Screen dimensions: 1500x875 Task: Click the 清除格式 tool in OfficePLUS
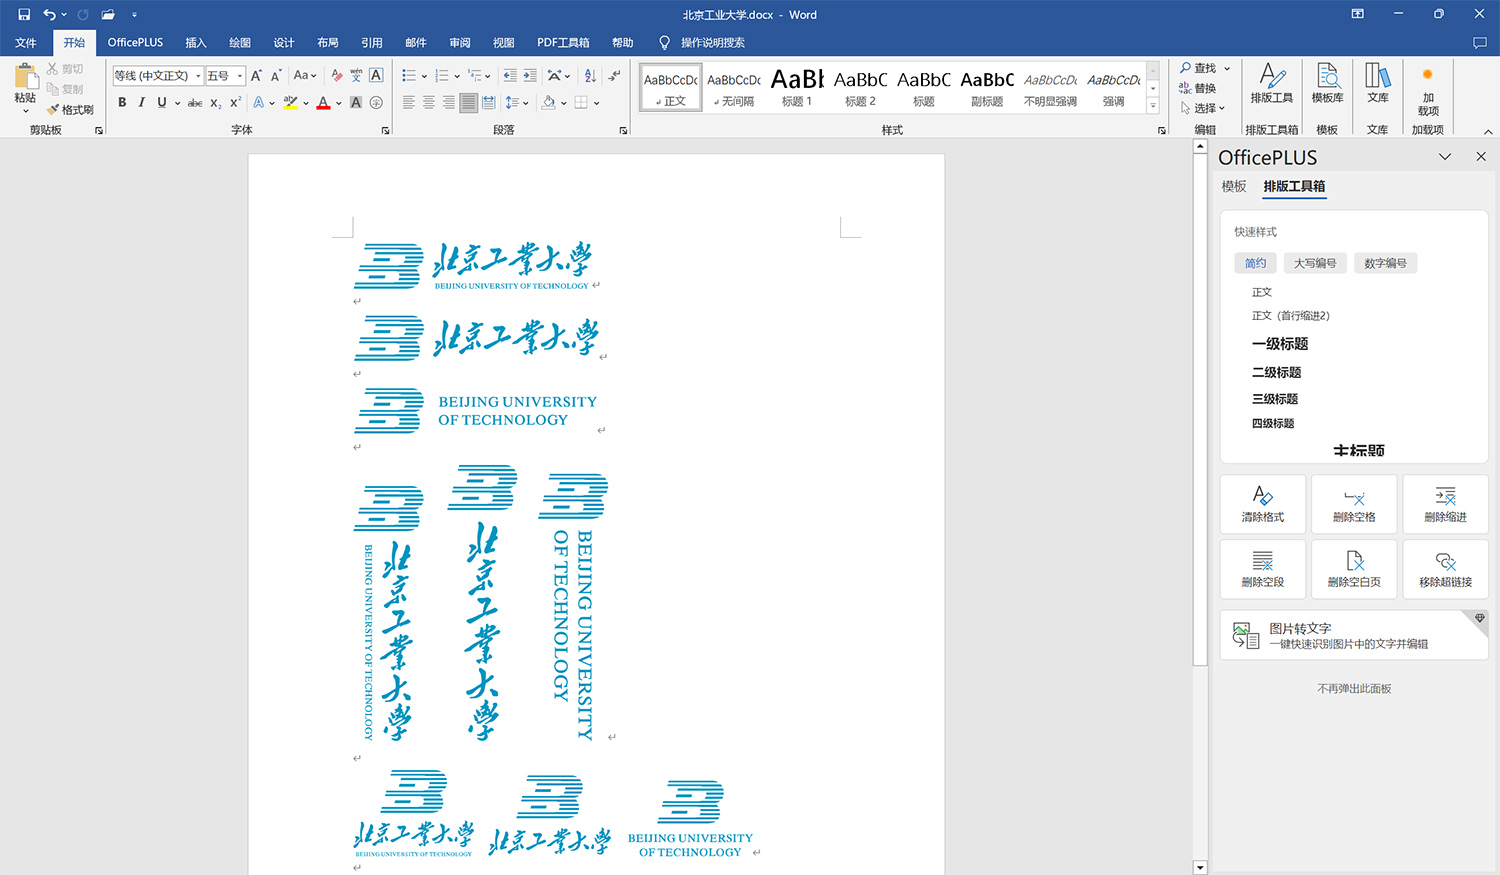tap(1263, 504)
